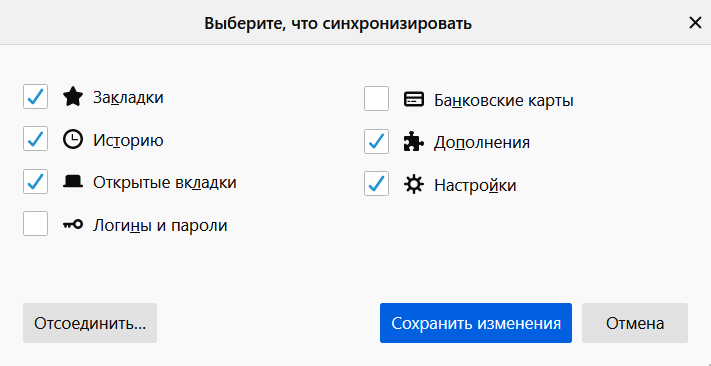The width and height of the screenshot is (711, 366).
Task: Click the star icon next to Закладки
Action: click(73, 98)
